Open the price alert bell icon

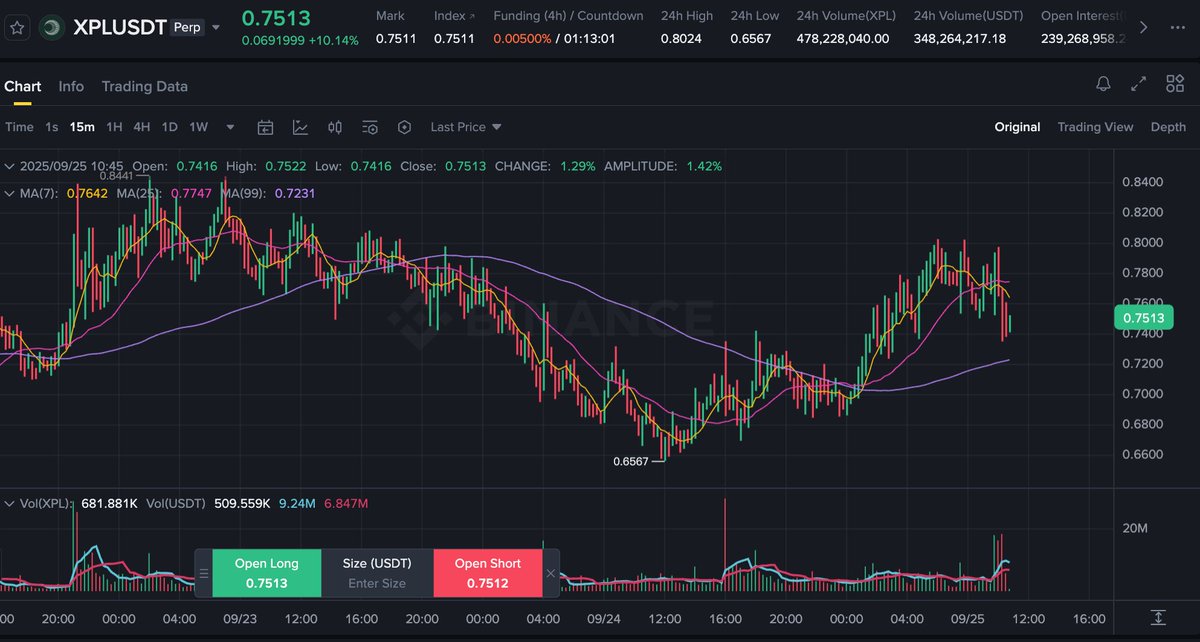pyautogui.click(x=1103, y=85)
